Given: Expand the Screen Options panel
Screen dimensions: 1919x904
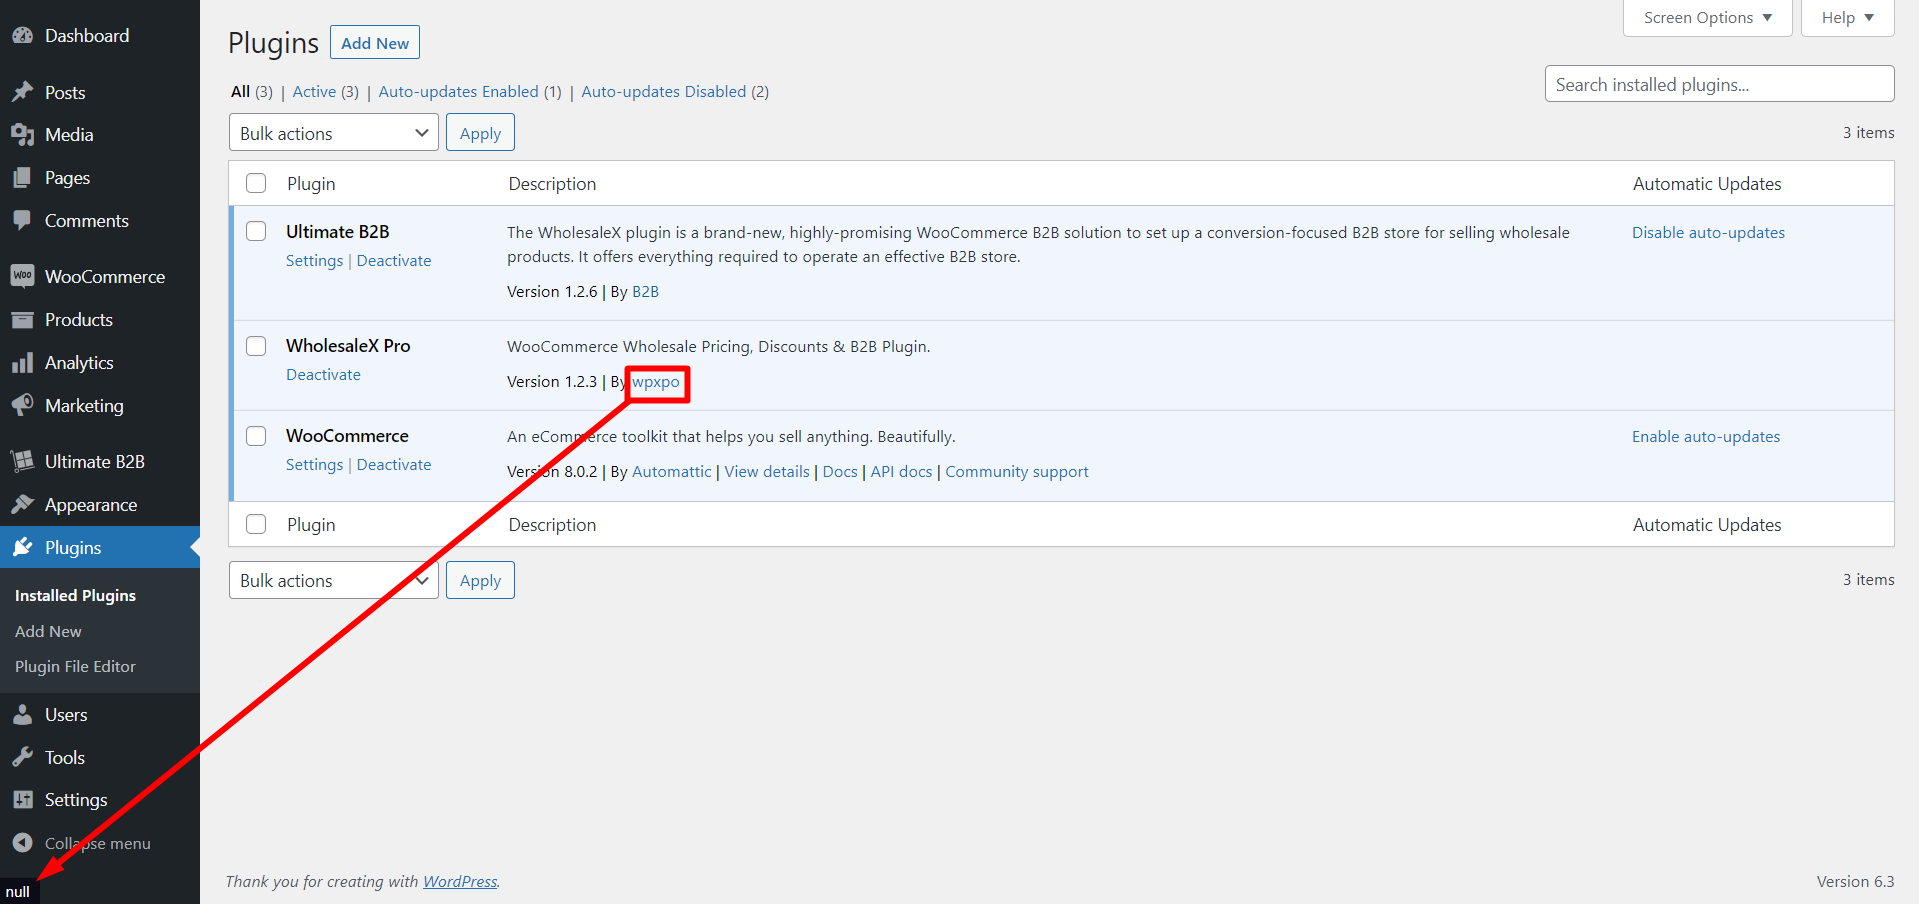Looking at the screenshot, I should coord(1707,18).
